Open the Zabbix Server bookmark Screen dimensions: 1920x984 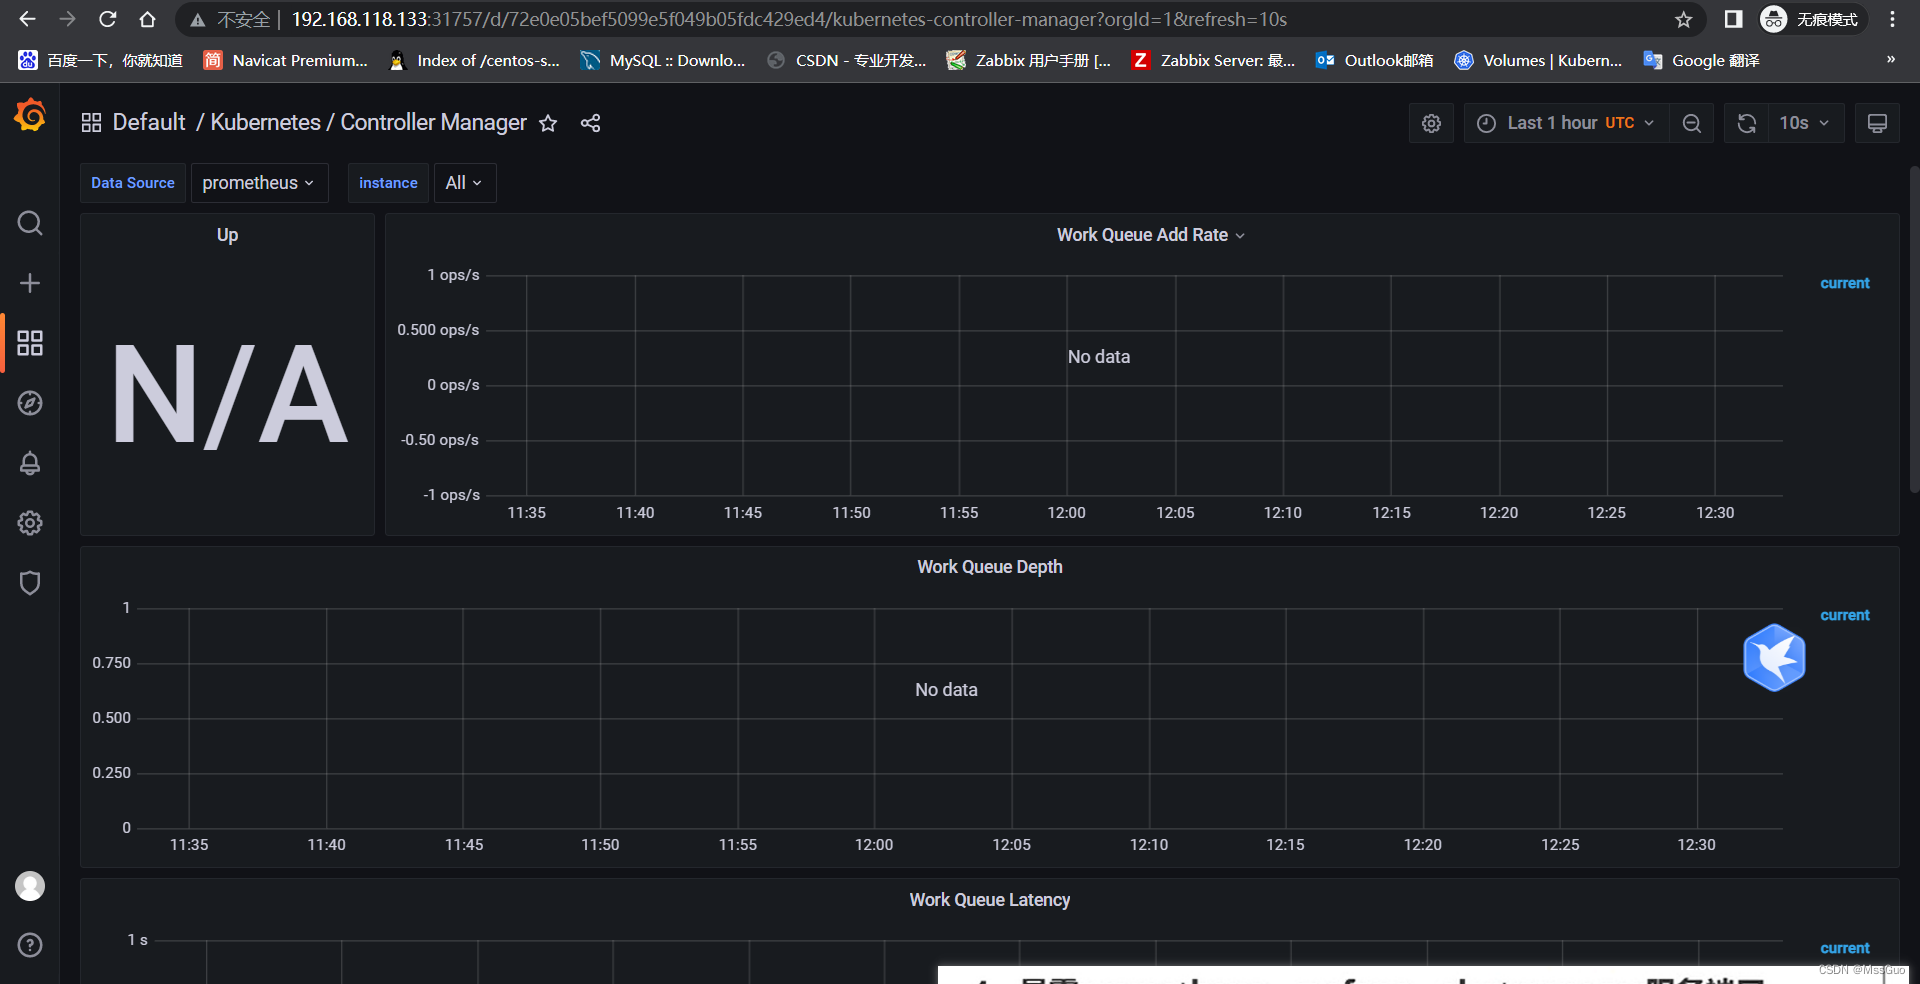click(1213, 60)
